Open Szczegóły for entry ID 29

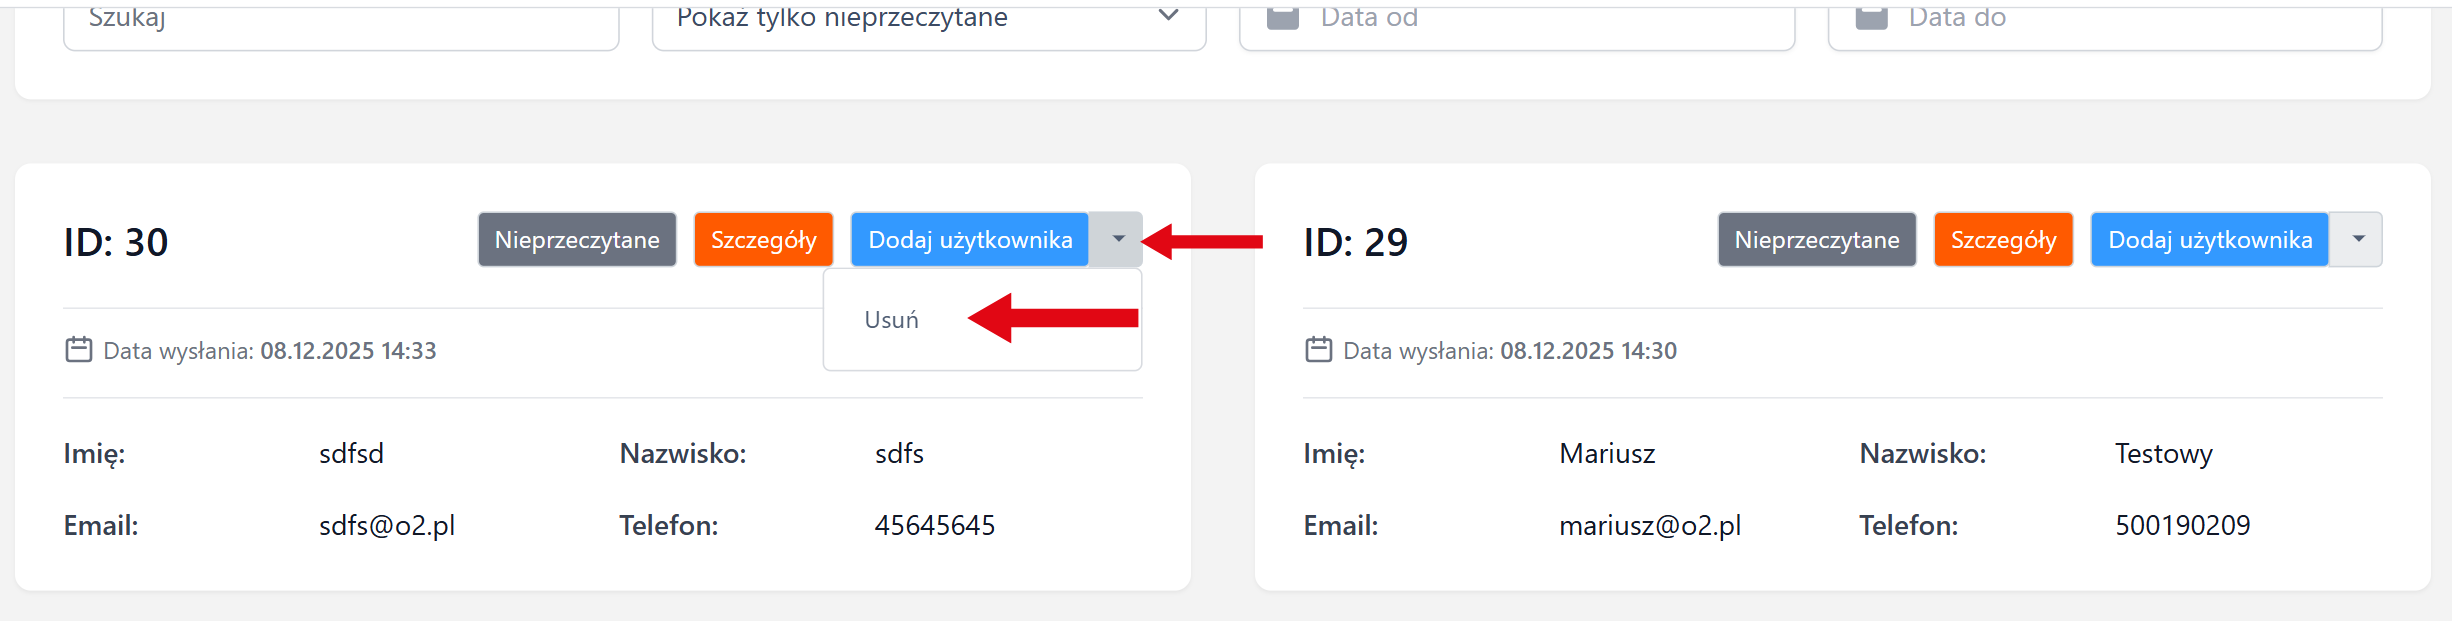click(2003, 240)
